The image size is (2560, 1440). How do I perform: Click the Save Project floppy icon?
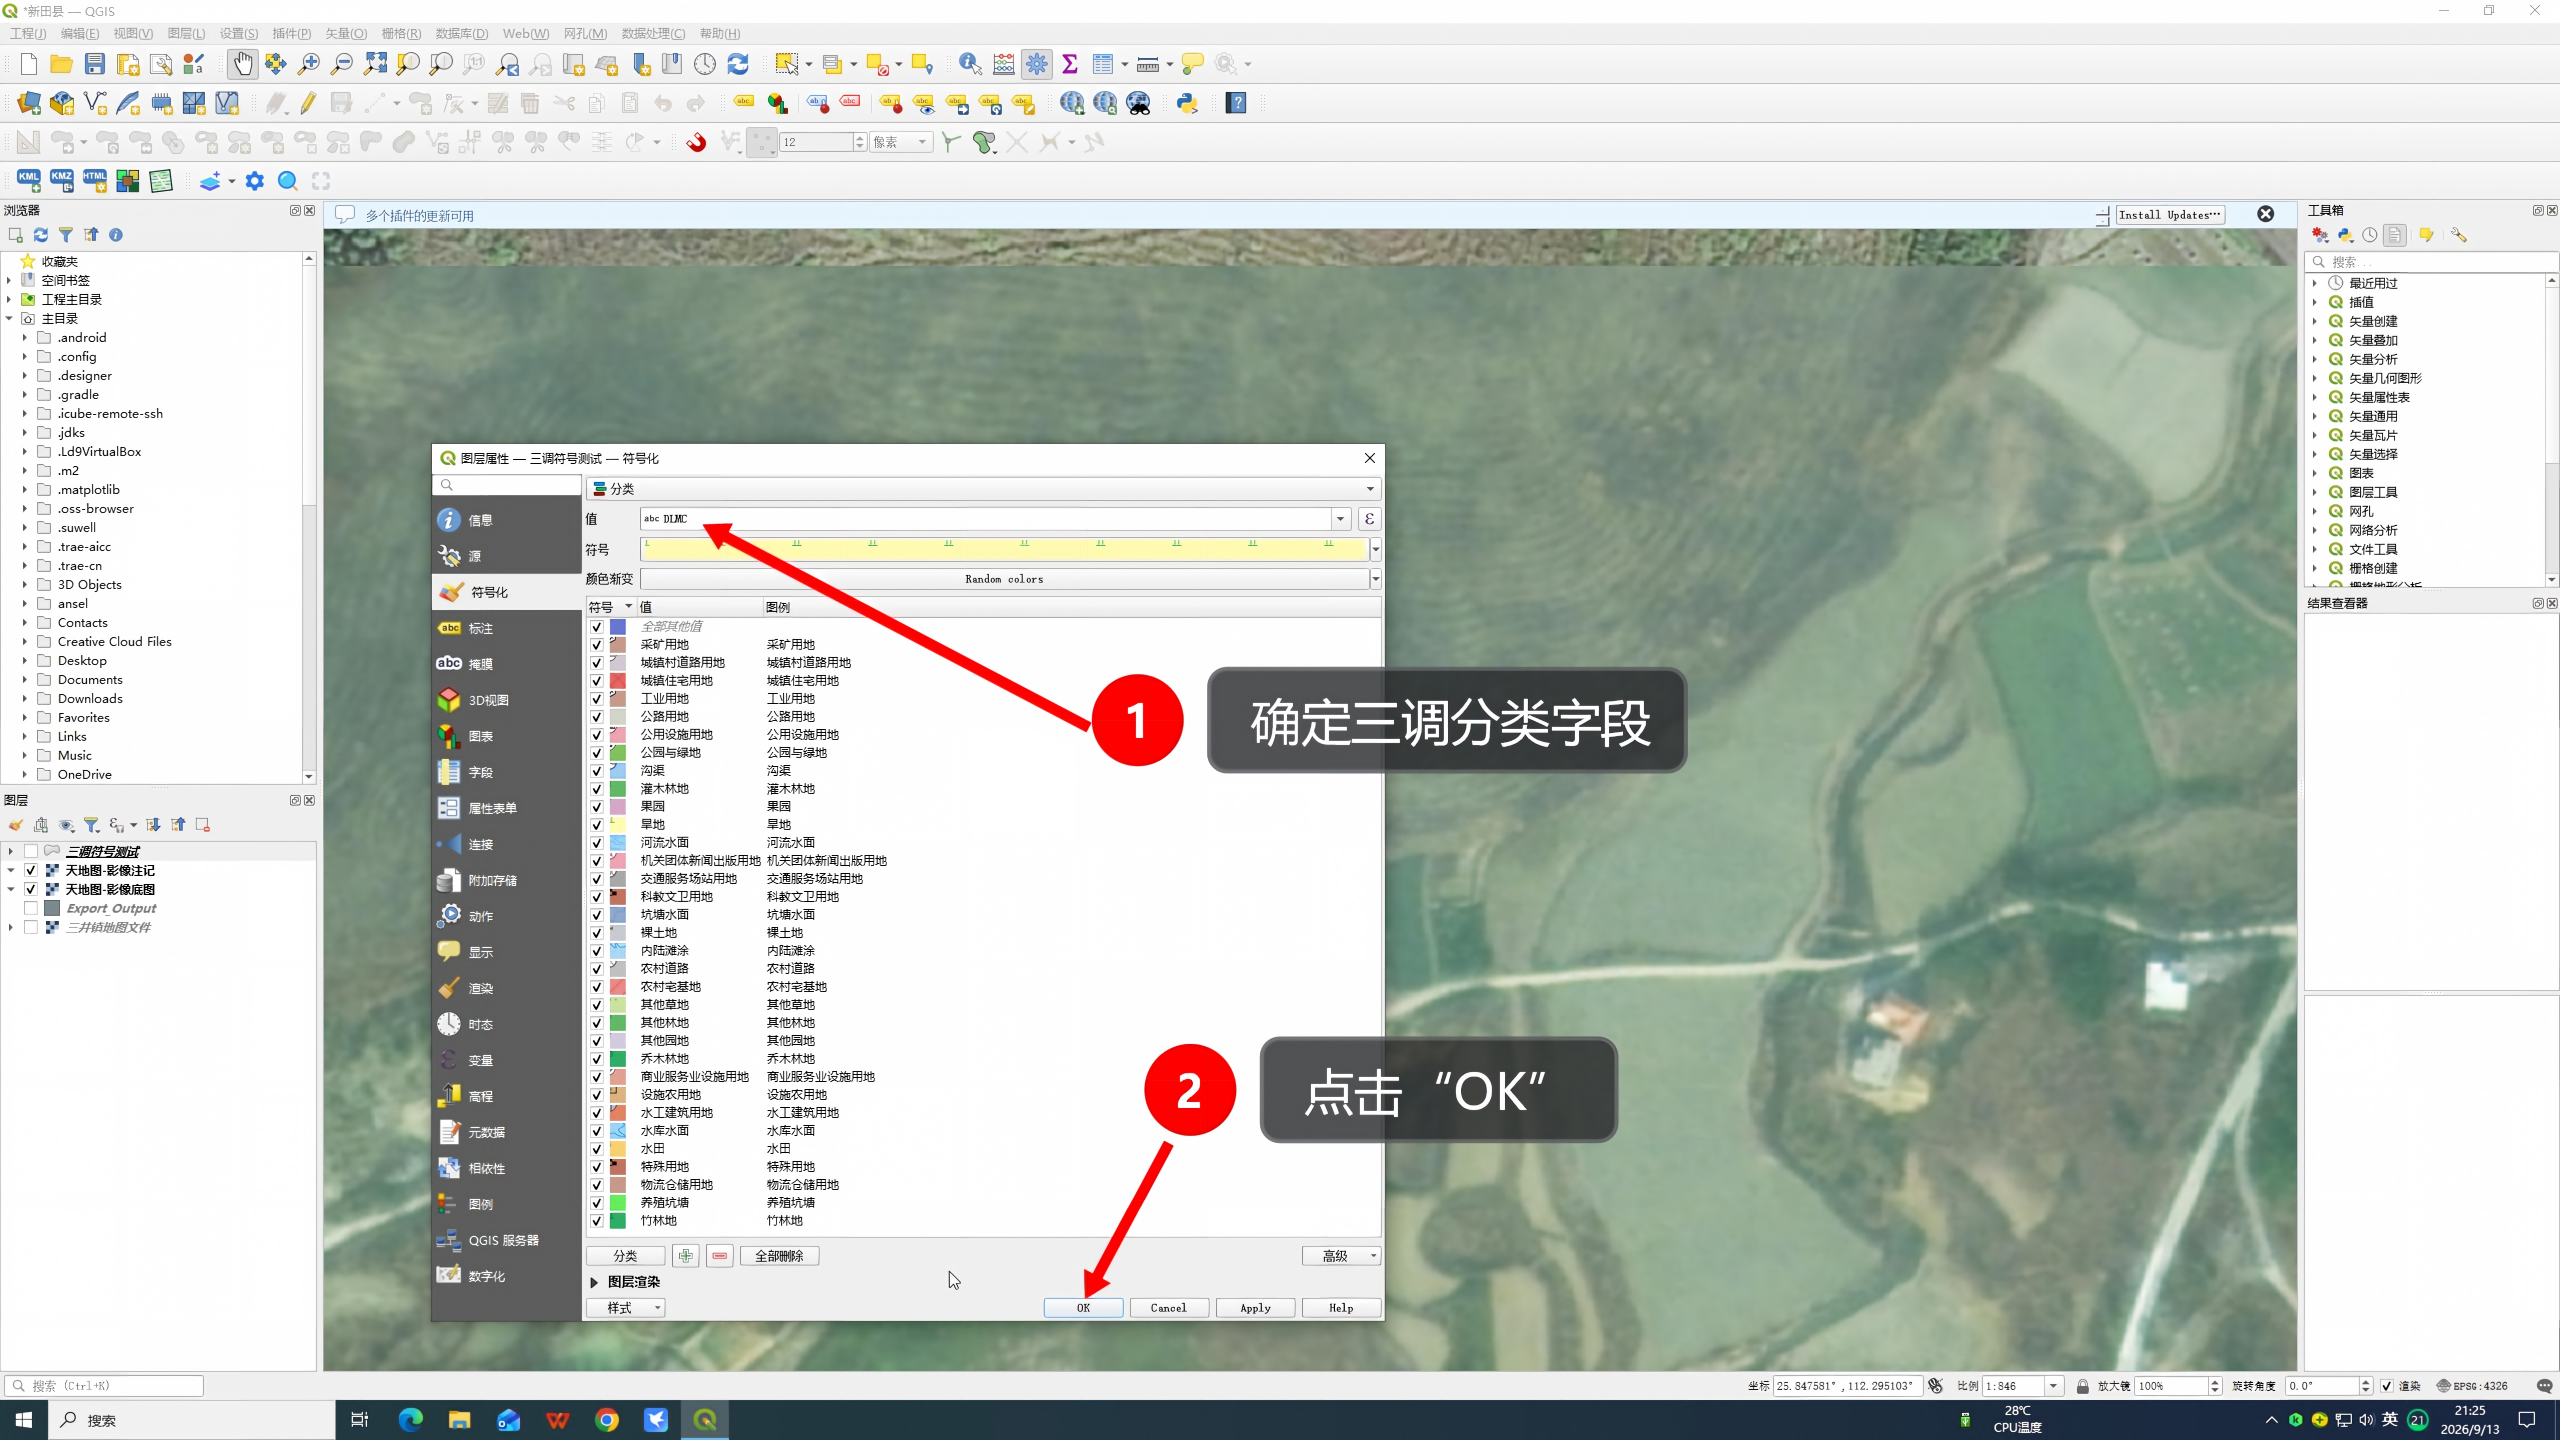(x=95, y=64)
